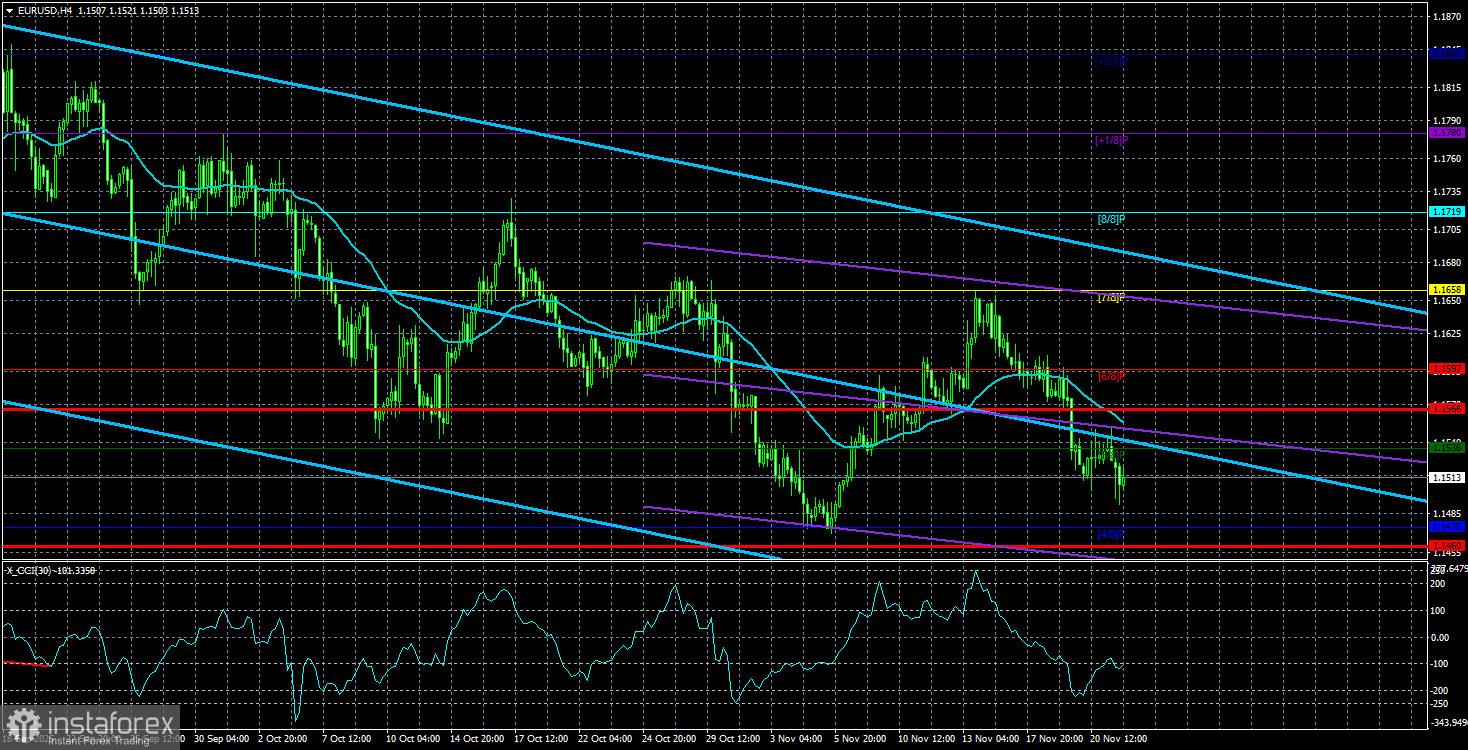Click the red [6/8]P level label

pyautogui.click(x=1110, y=375)
